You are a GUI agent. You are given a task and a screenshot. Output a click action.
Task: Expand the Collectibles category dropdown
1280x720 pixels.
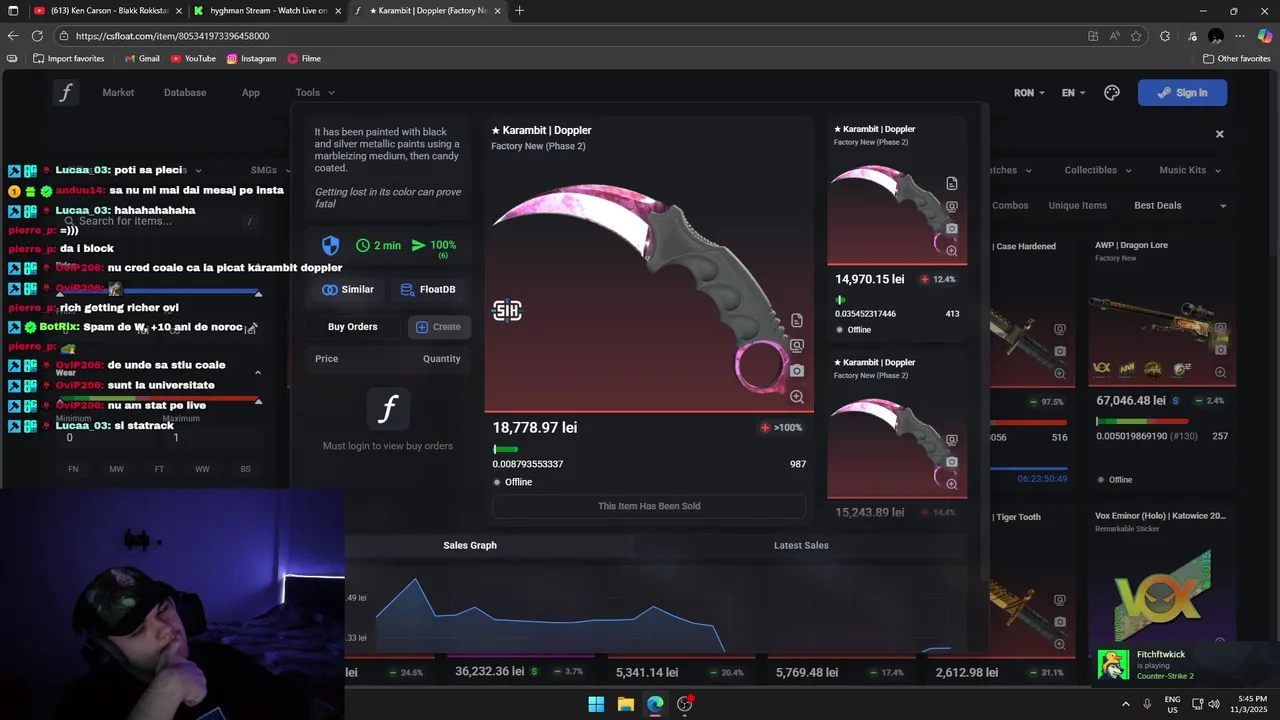1097,170
